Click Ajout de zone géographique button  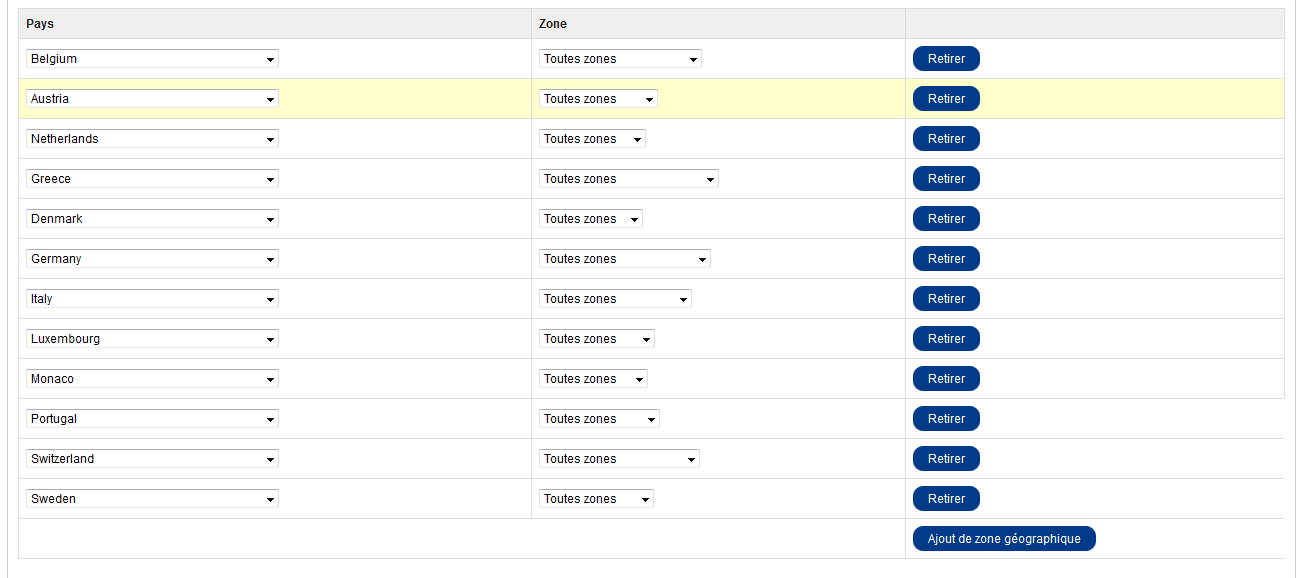[x=1004, y=539]
